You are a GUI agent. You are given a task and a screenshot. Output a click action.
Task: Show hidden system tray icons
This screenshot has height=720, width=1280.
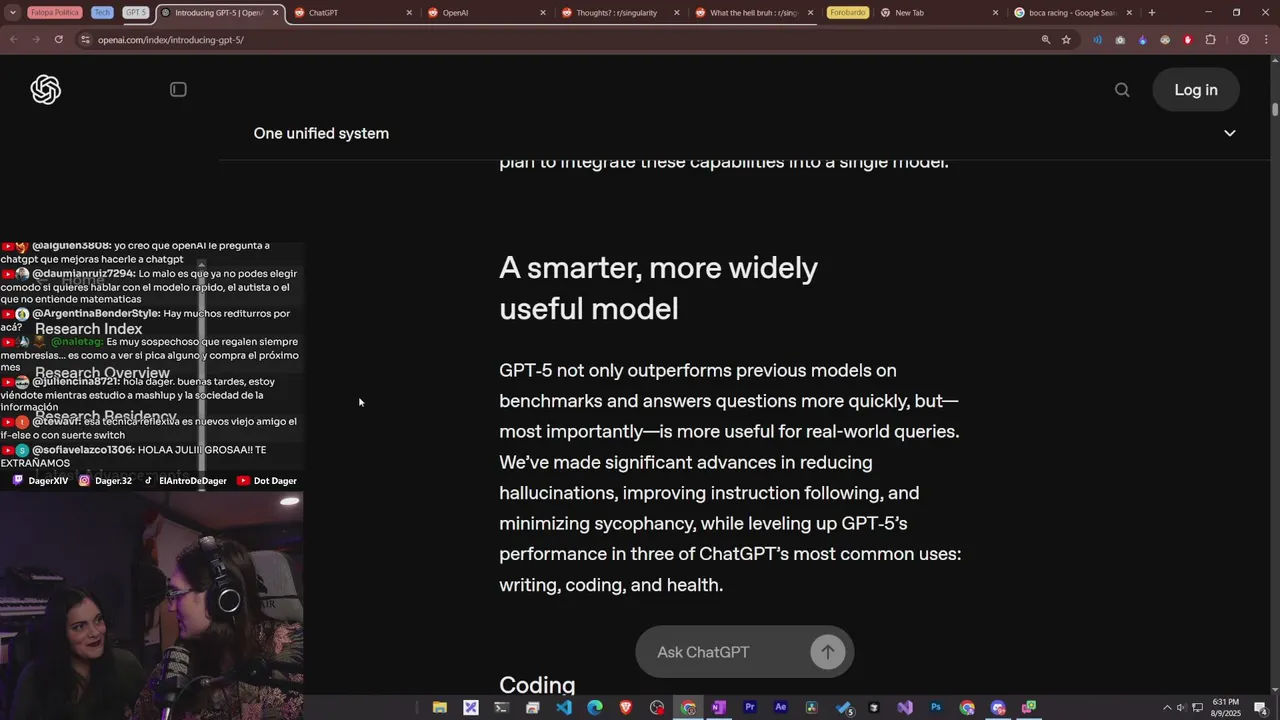(x=1166, y=708)
